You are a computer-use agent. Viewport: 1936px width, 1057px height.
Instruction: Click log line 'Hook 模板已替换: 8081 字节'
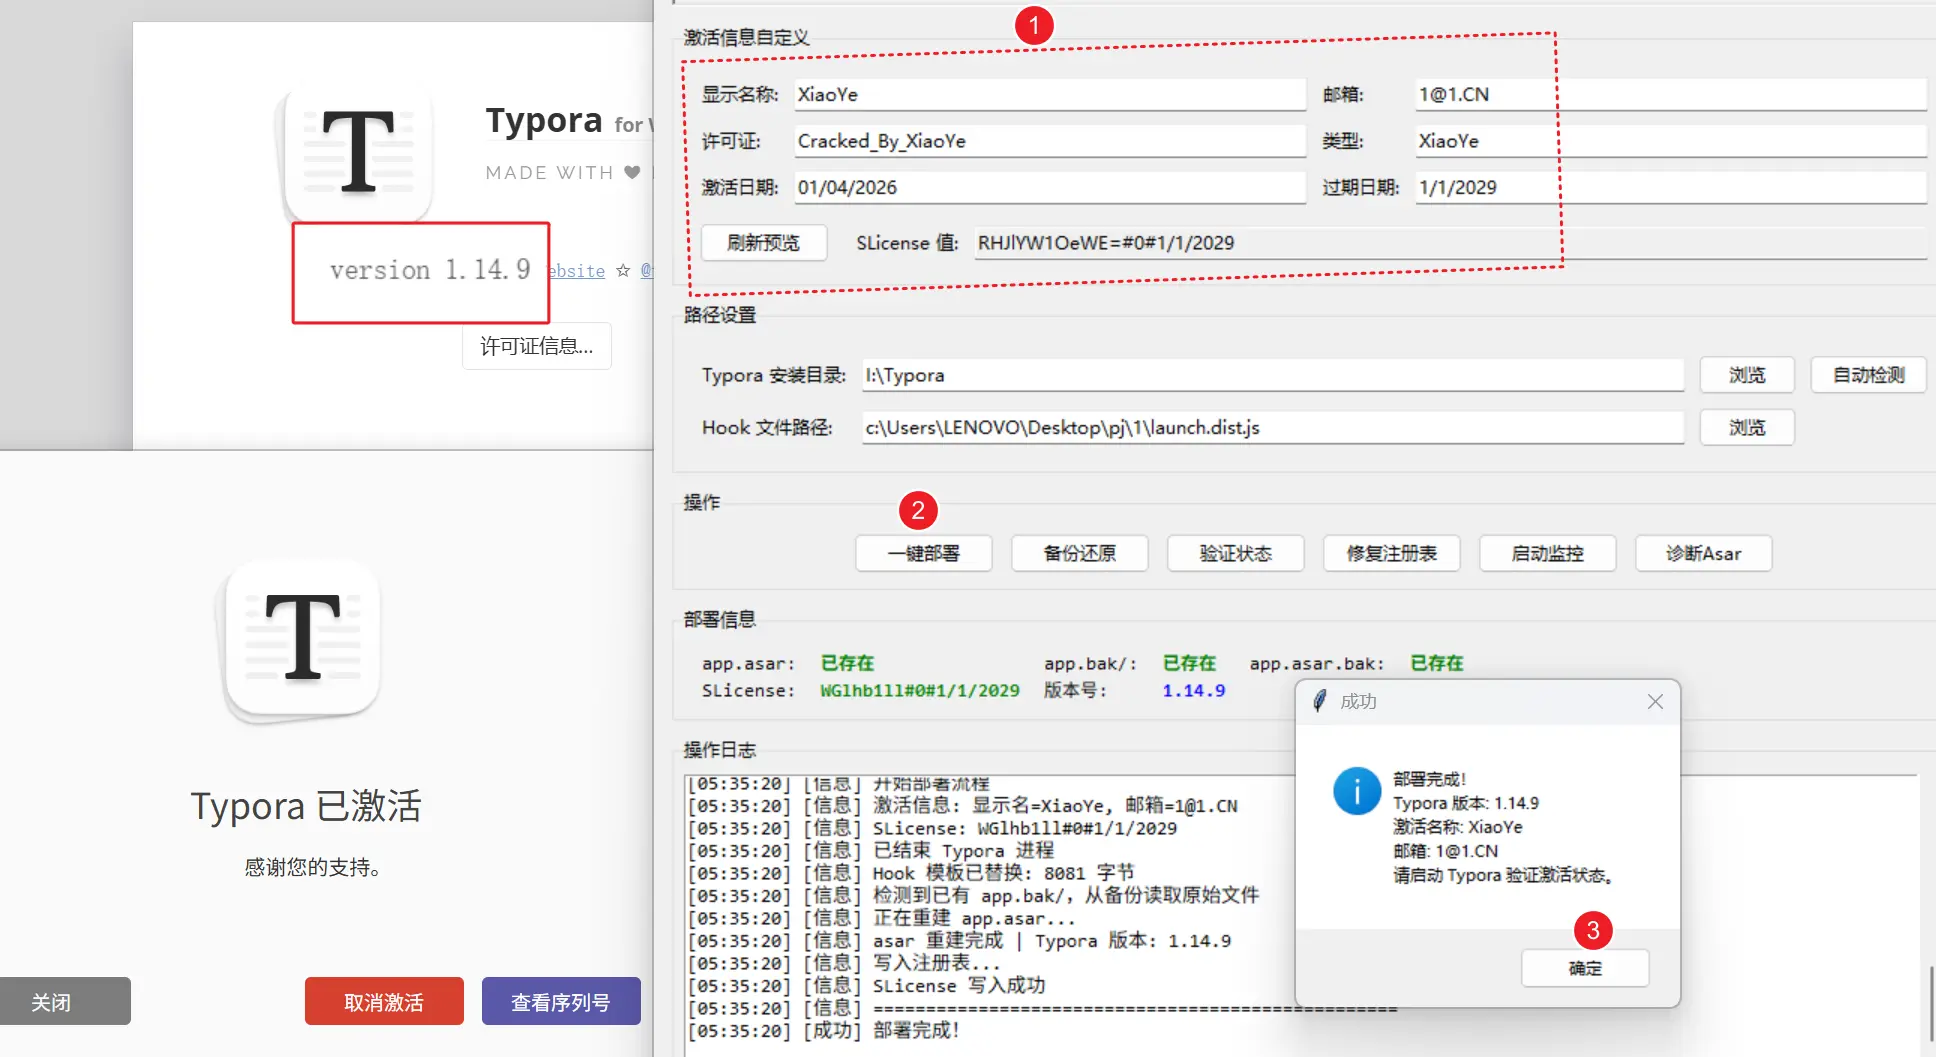pyautogui.click(x=911, y=874)
